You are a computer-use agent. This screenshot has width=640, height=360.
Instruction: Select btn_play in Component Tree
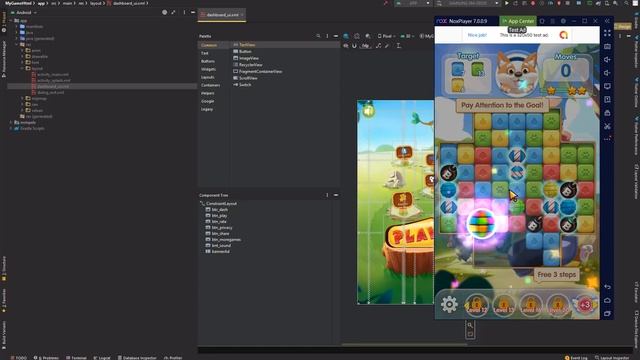pos(219,216)
